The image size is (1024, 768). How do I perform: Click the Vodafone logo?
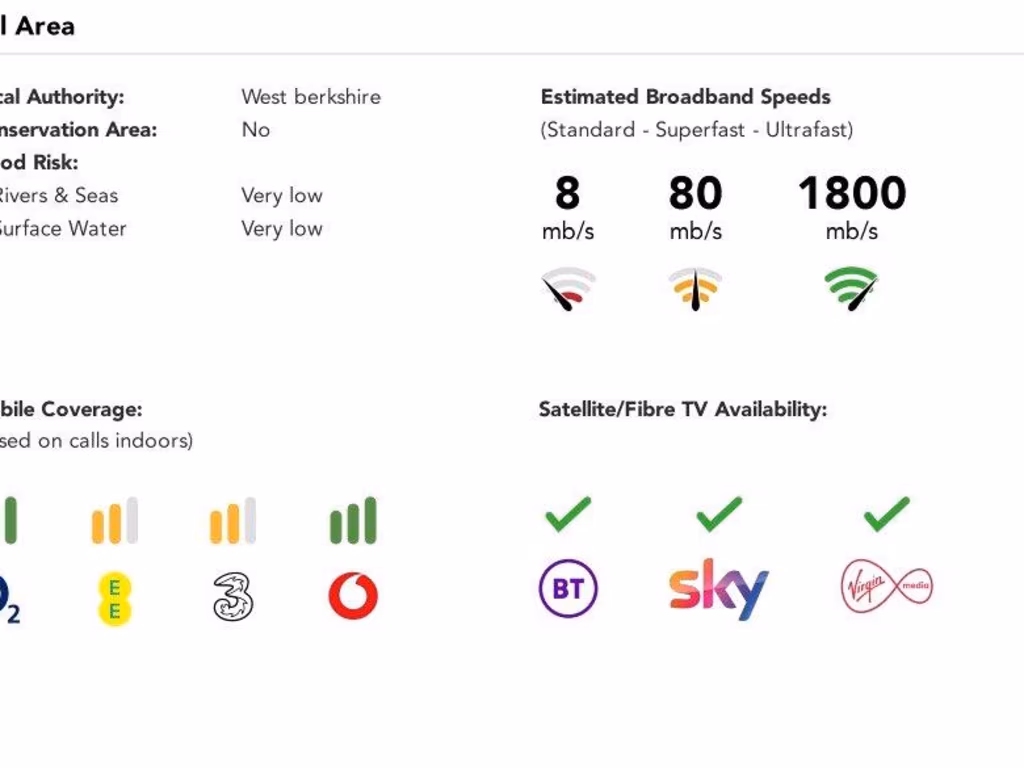[x=353, y=596]
